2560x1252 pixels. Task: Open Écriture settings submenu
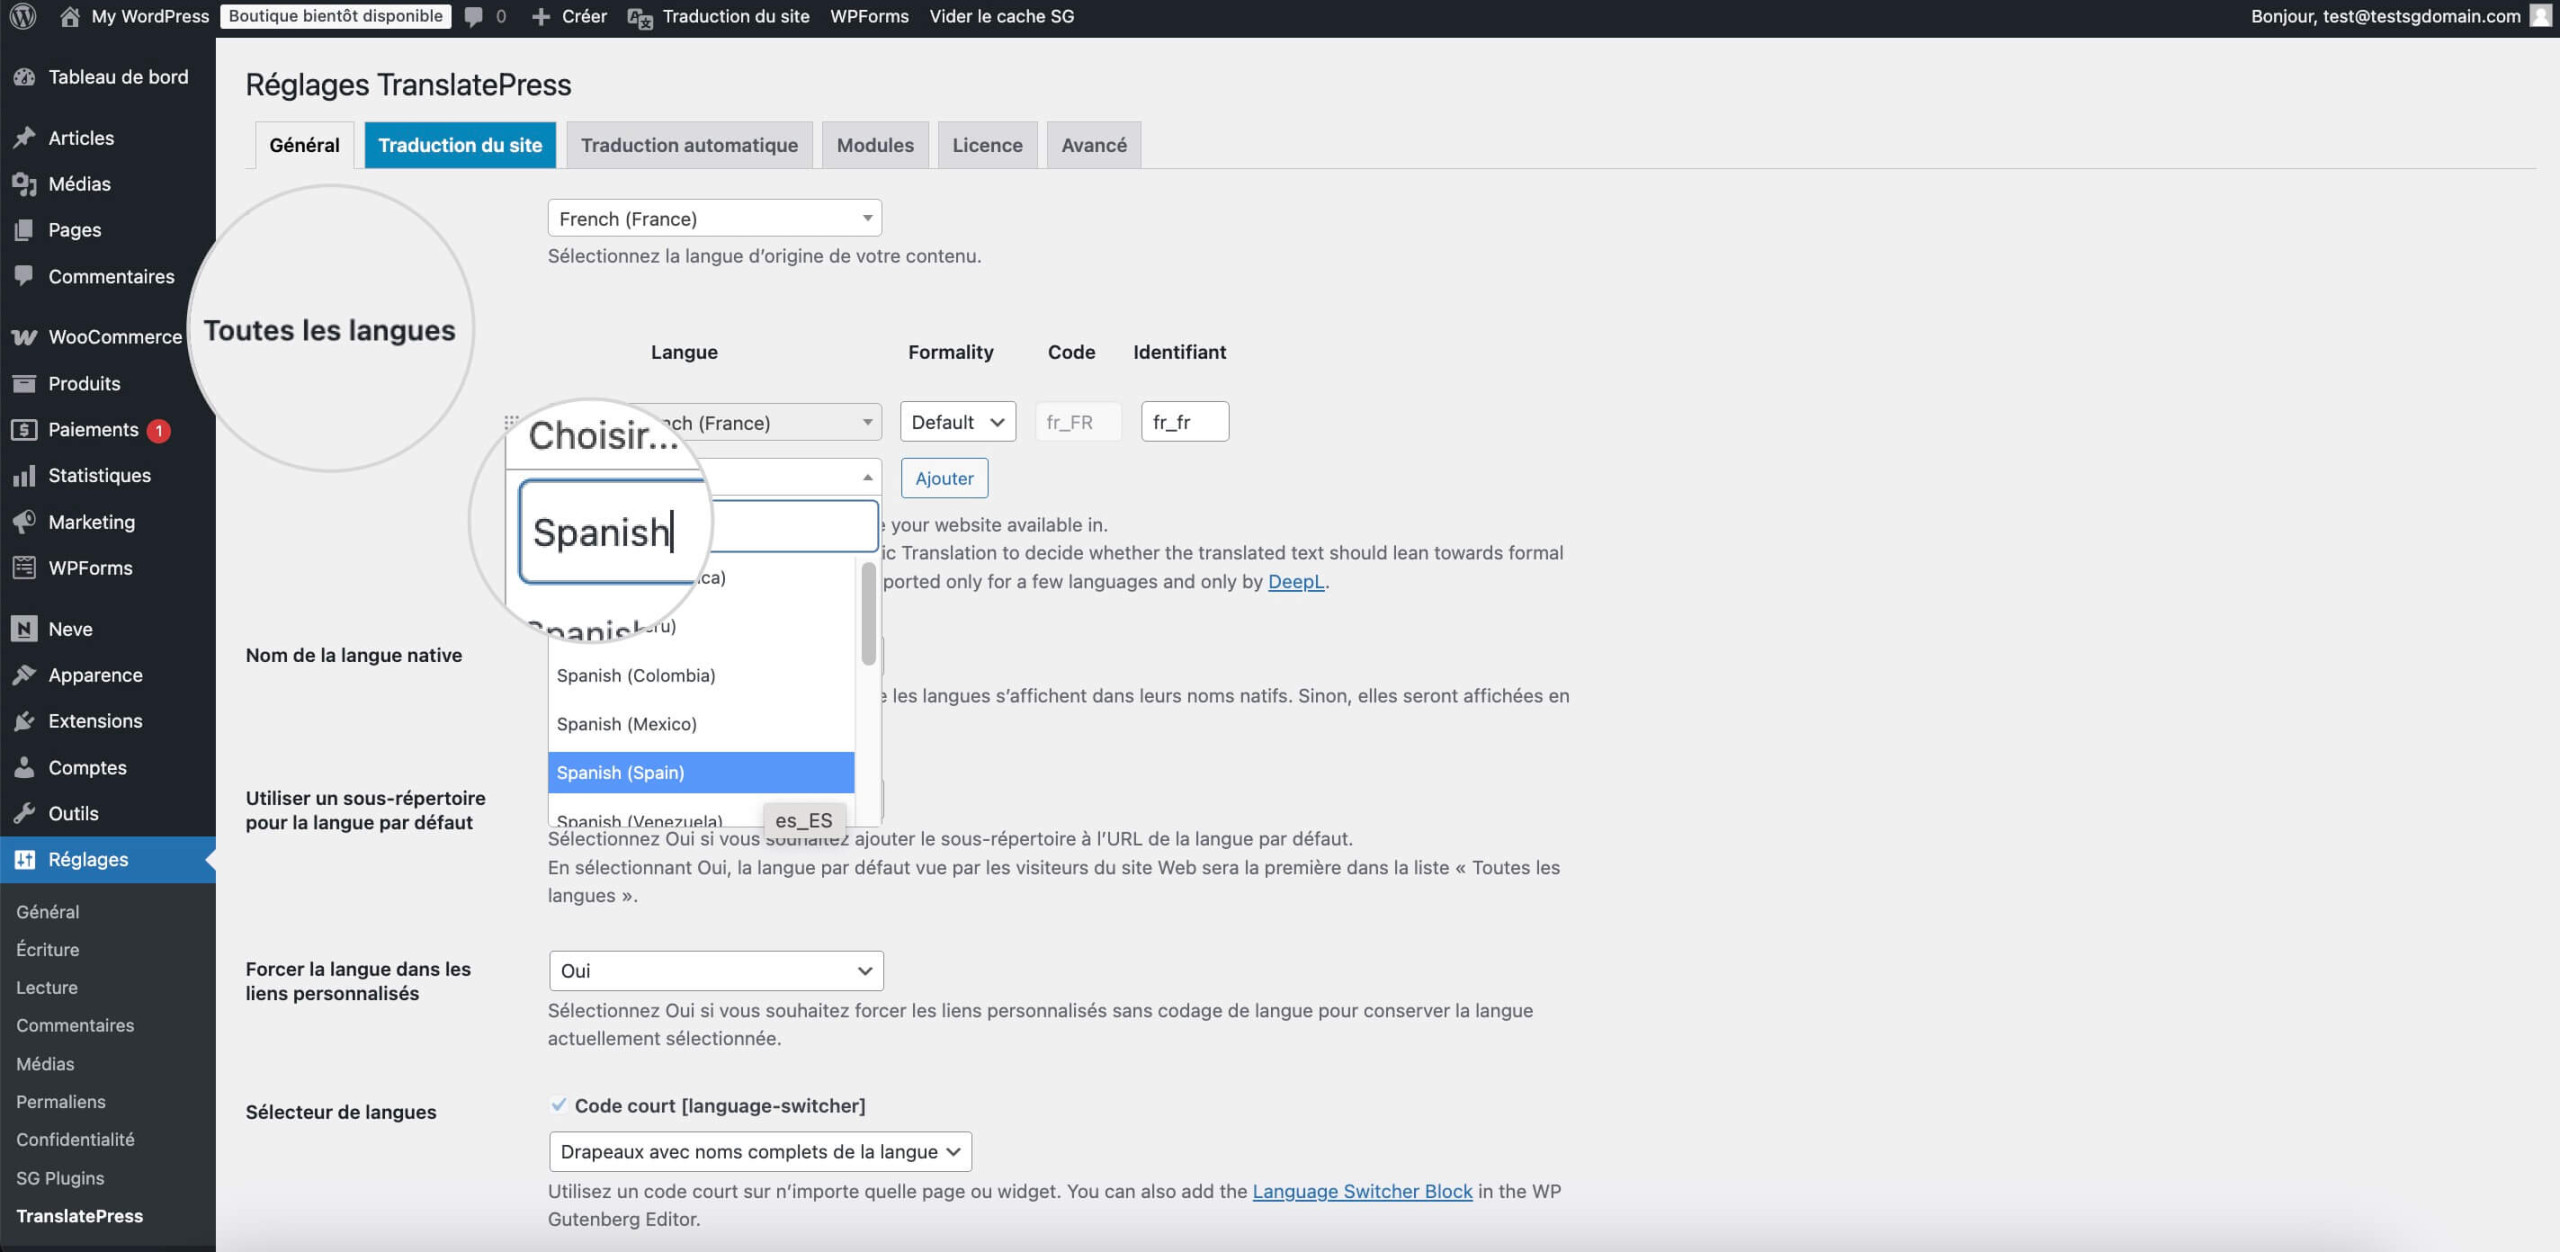pos(47,949)
